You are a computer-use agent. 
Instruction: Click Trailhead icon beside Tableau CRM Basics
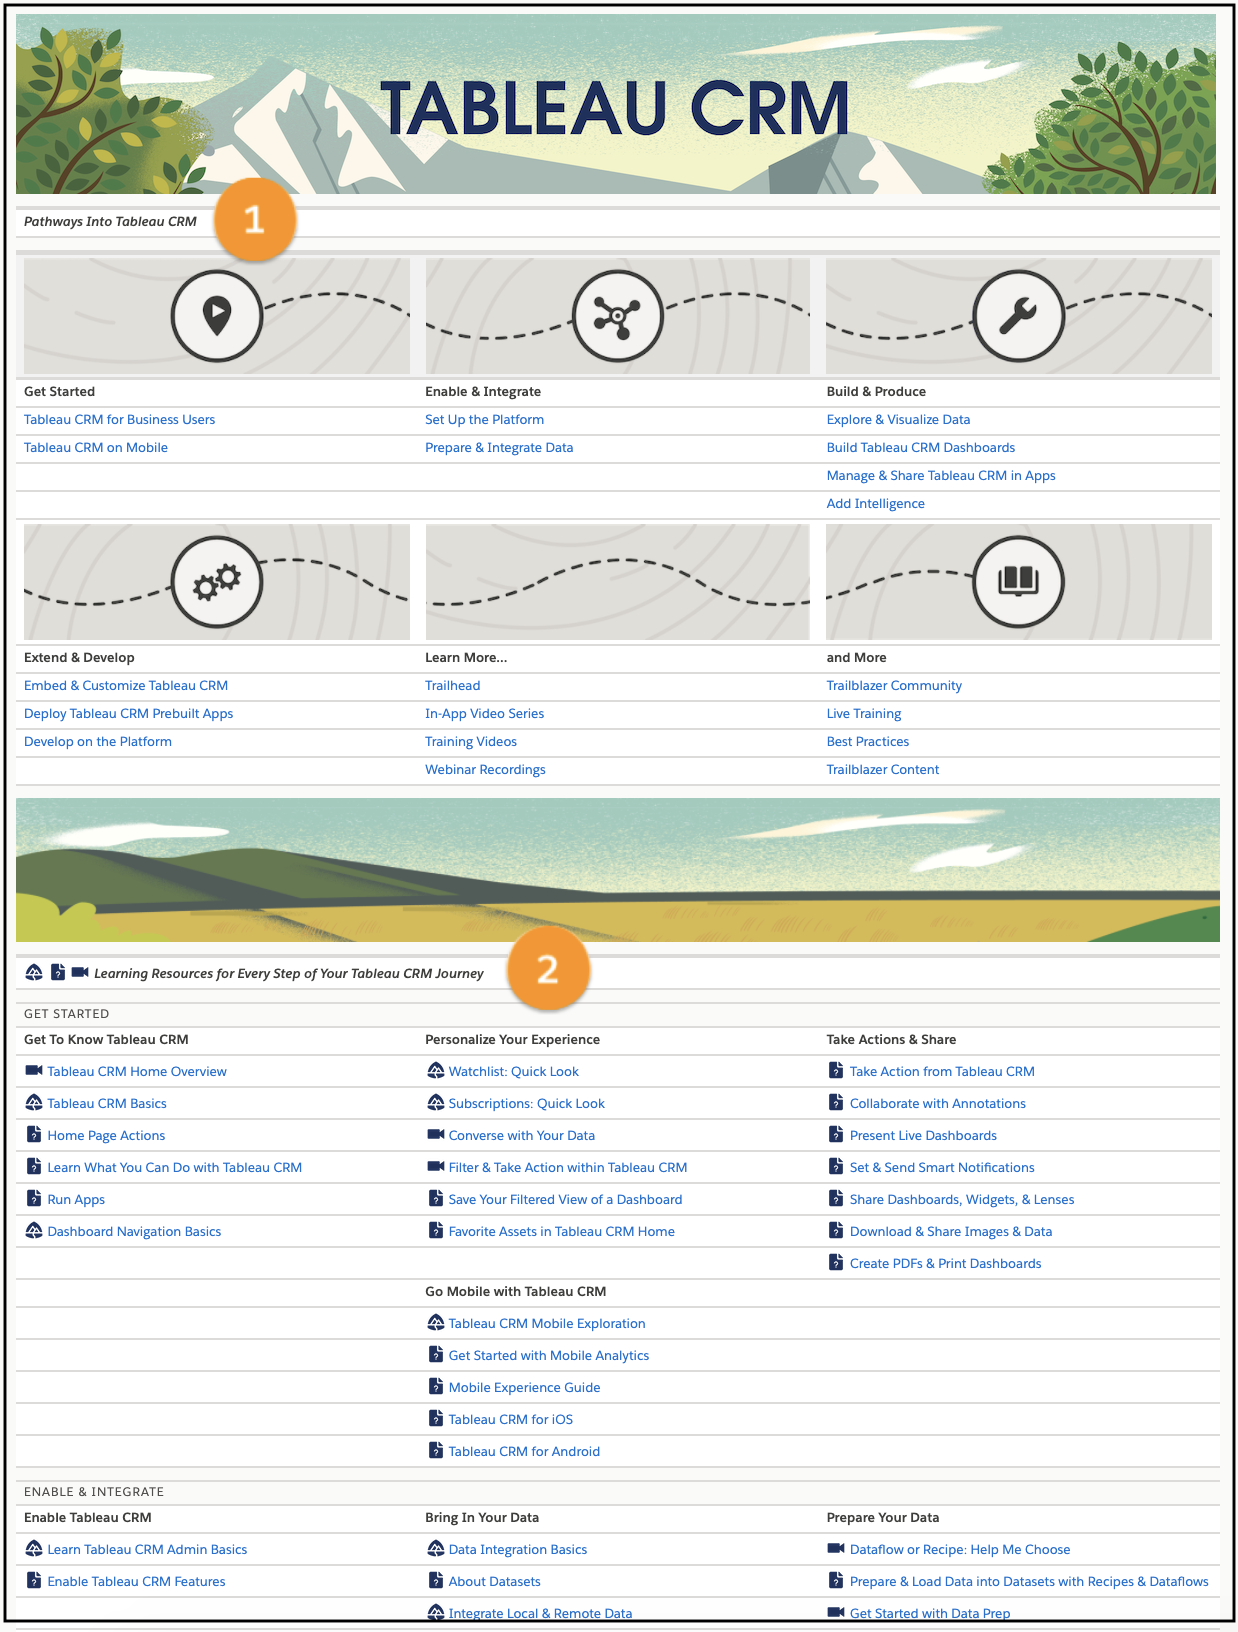point(34,1103)
